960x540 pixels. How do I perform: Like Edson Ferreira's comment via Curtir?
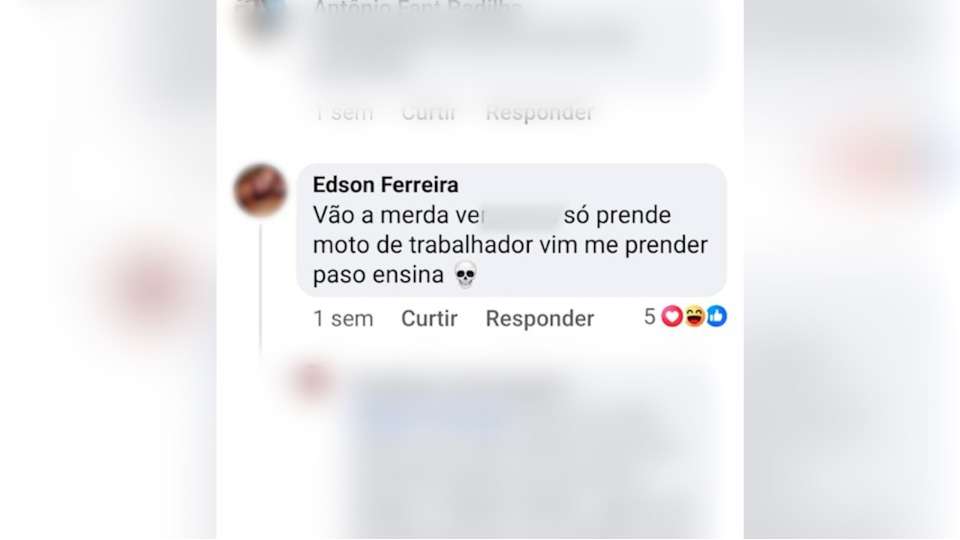pyautogui.click(x=429, y=318)
